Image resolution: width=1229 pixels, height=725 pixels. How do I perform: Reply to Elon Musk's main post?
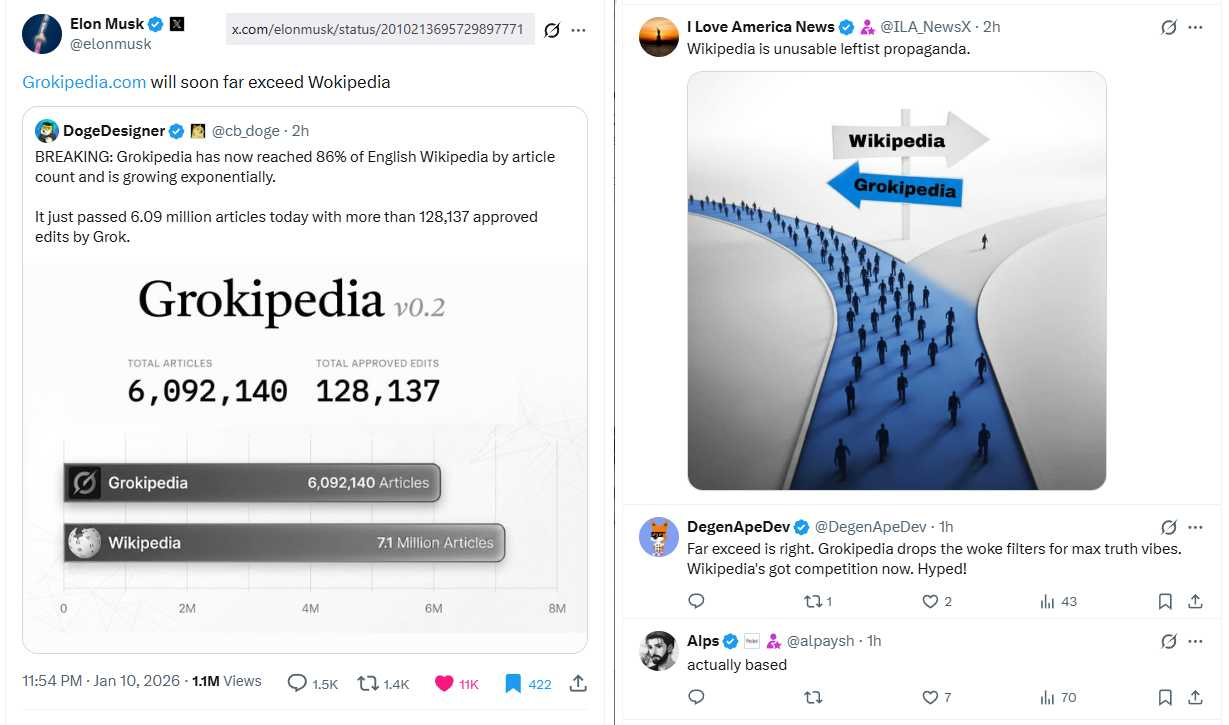298,683
